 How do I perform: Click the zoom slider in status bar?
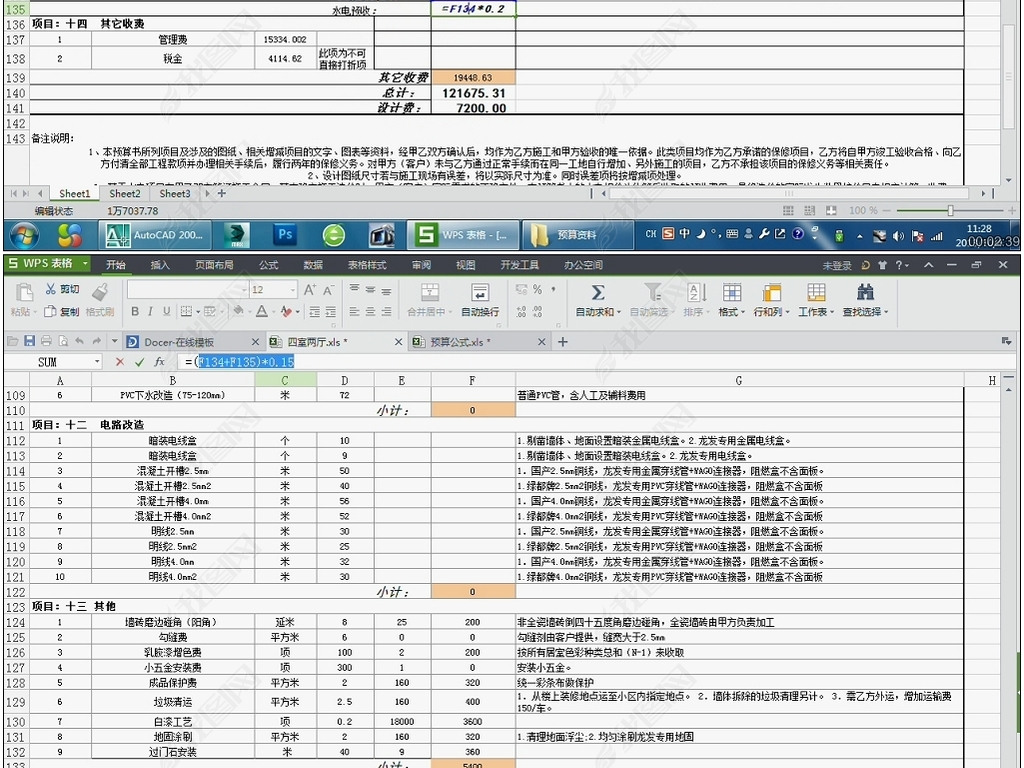(x=950, y=211)
